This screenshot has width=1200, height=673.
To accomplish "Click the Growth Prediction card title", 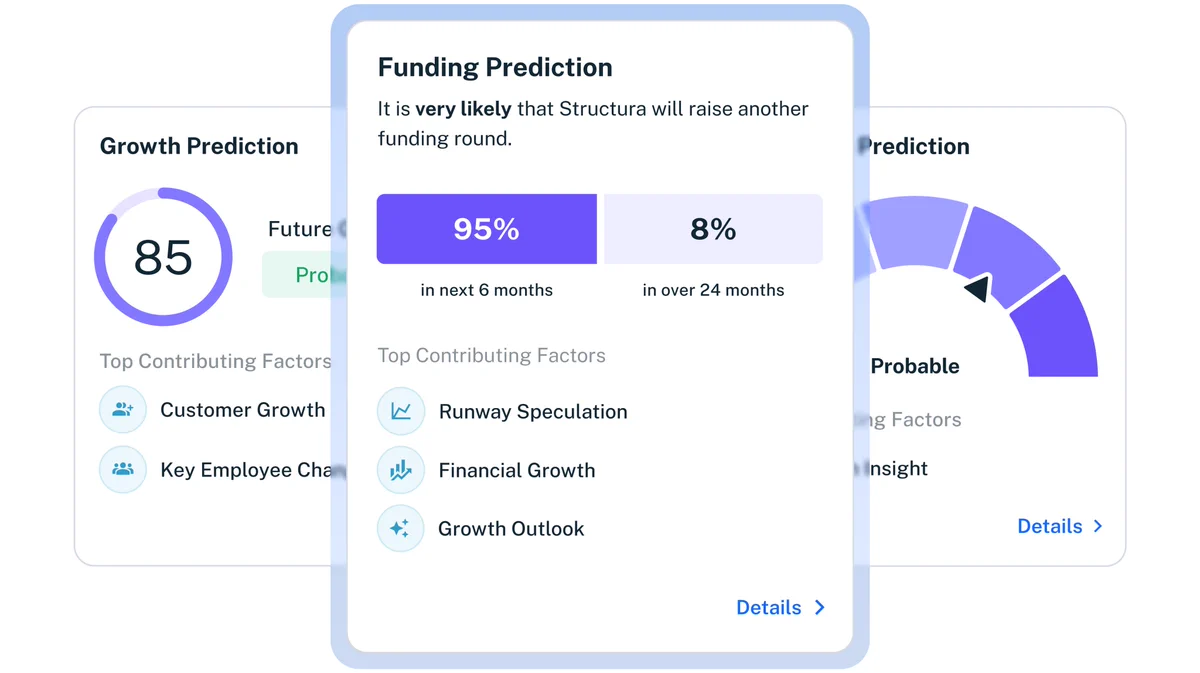I will pyautogui.click(x=199, y=146).
